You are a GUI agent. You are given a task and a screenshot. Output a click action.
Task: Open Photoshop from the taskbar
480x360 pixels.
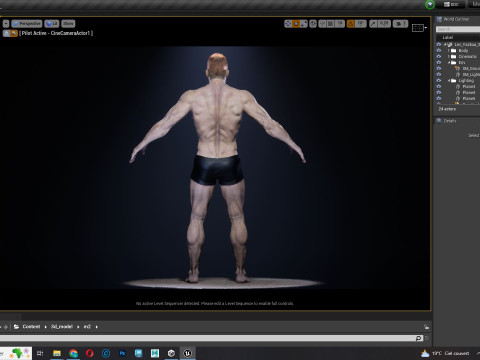(122, 353)
